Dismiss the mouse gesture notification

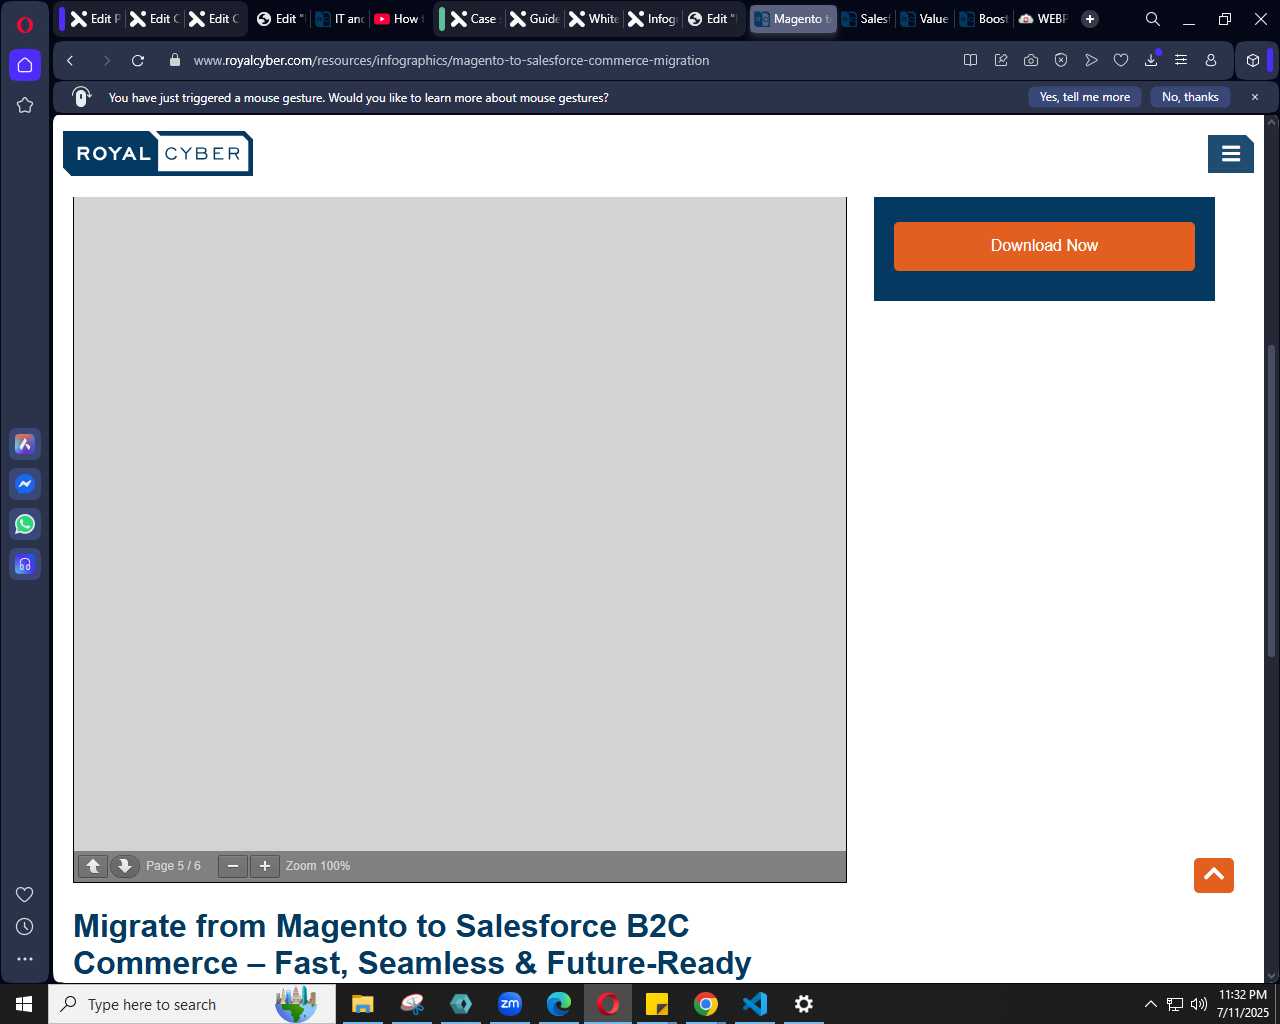1255,97
